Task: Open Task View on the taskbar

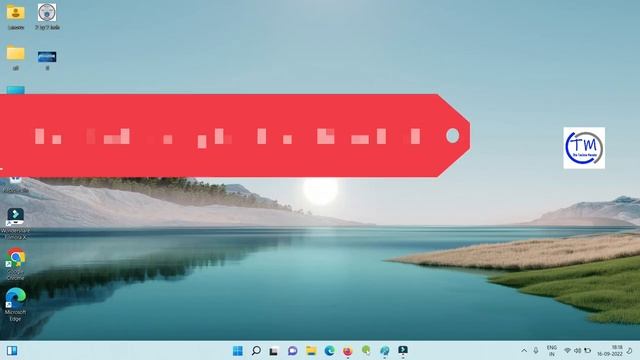Action: (x=274, y=351)
